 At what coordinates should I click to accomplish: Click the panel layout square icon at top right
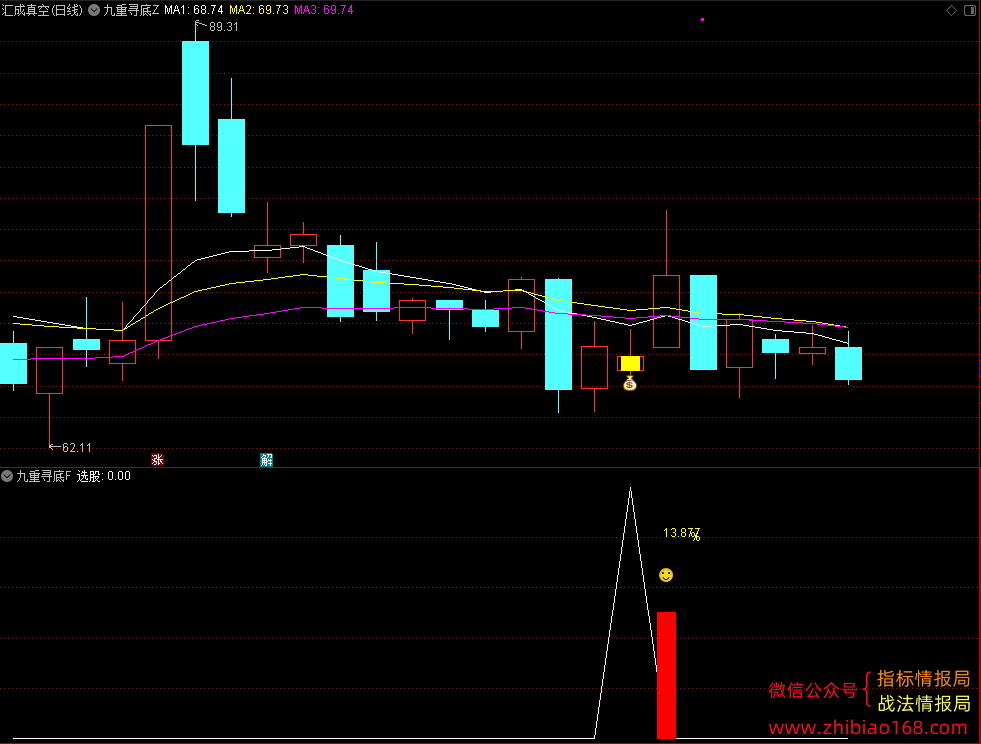click(x=970, y=10)
